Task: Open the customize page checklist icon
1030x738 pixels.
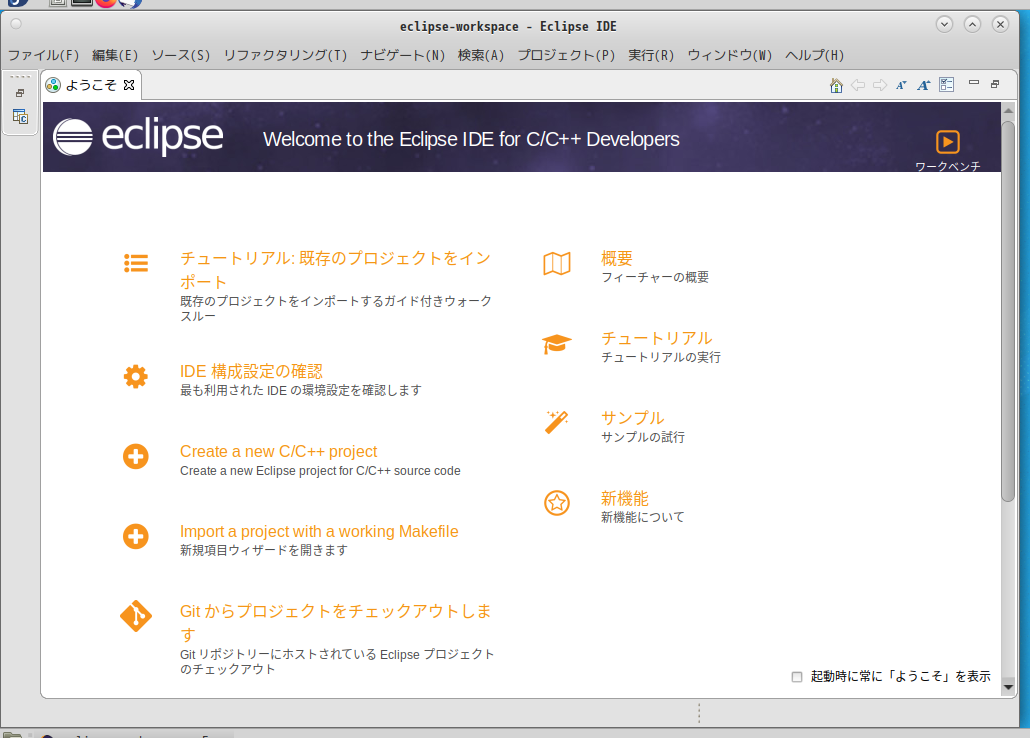Action: click(947, 85)
